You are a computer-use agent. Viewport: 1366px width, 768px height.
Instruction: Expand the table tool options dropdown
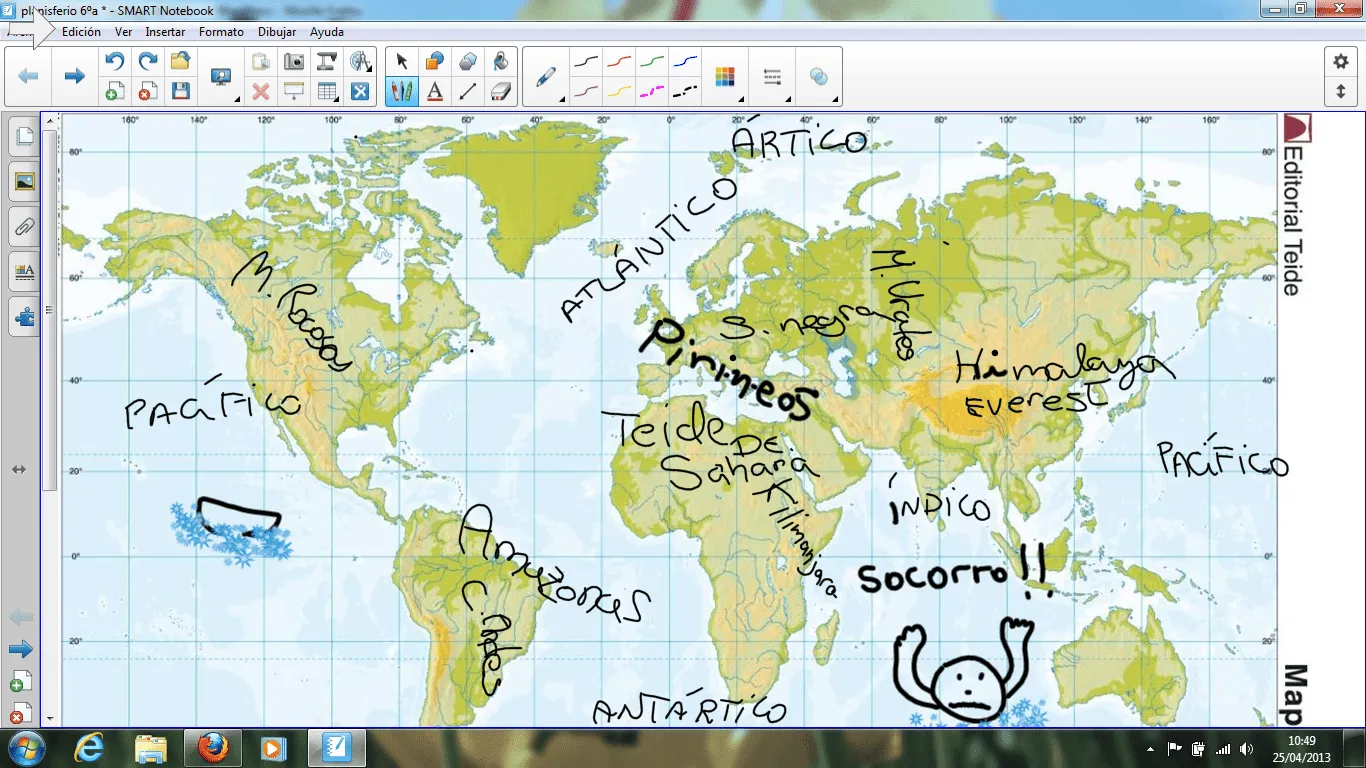(337, 98)
